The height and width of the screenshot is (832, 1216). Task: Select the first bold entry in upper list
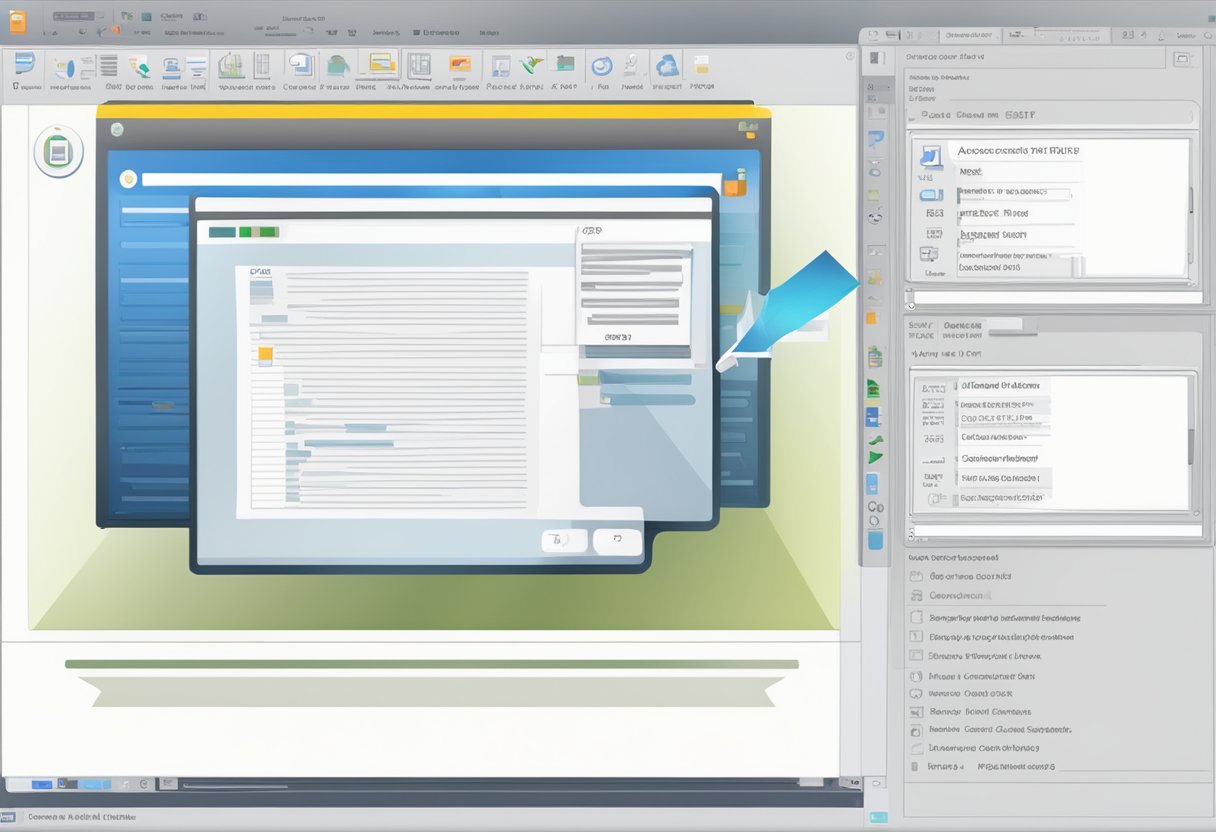(1018, 151)
